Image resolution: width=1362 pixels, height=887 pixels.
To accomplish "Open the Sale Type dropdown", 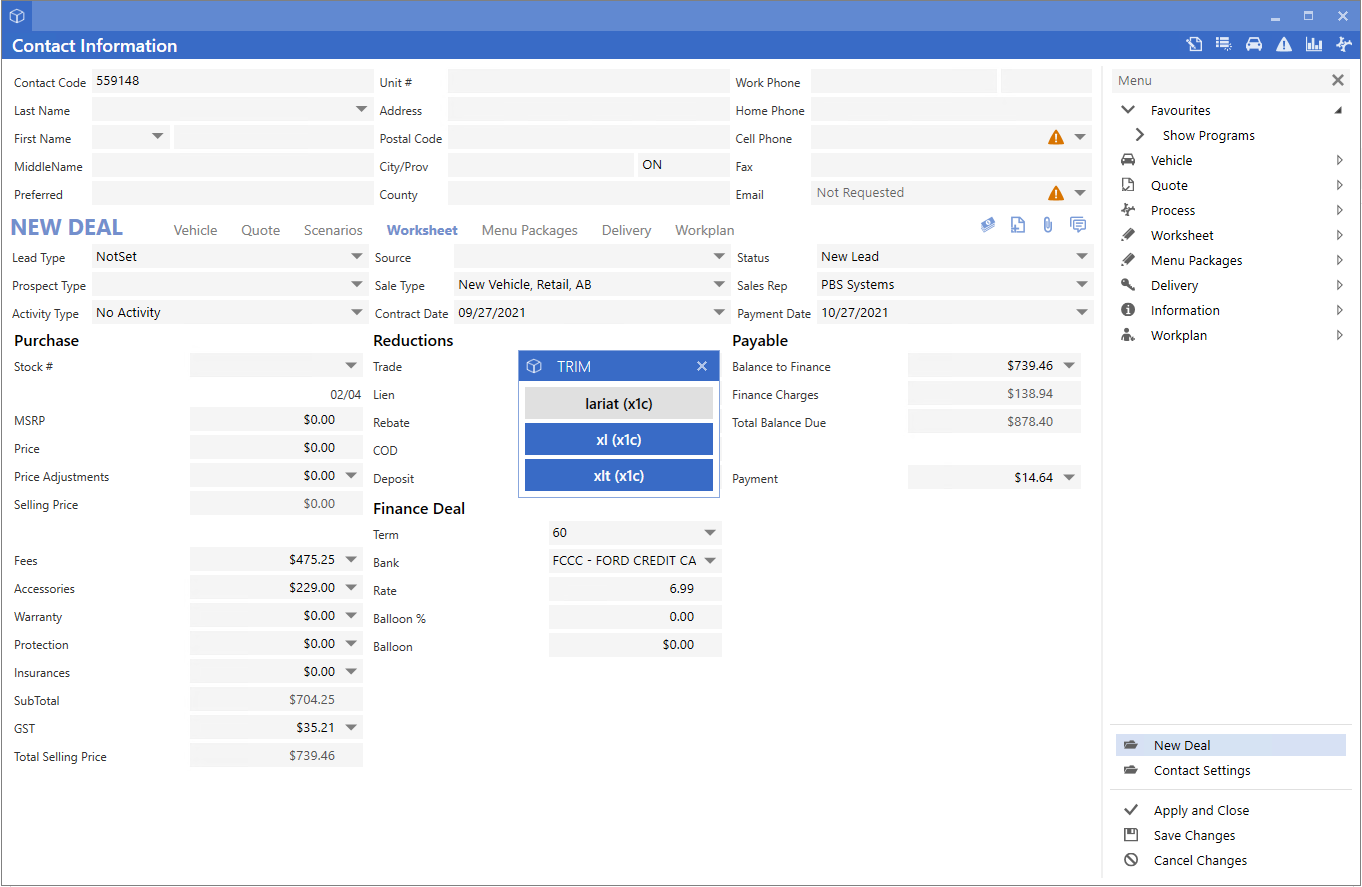I will click(719, 285).
